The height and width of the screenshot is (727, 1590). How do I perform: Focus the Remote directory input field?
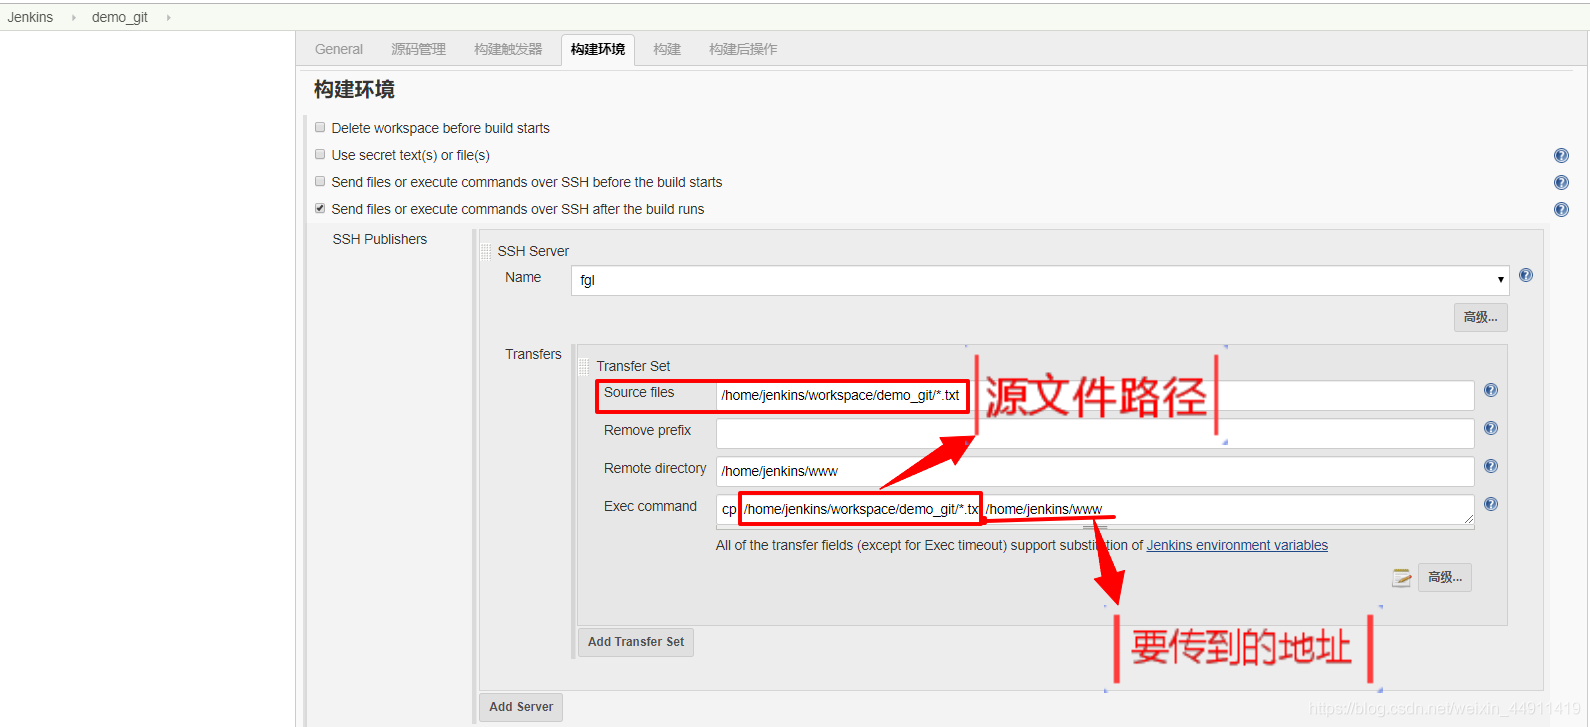point(1095,471)
